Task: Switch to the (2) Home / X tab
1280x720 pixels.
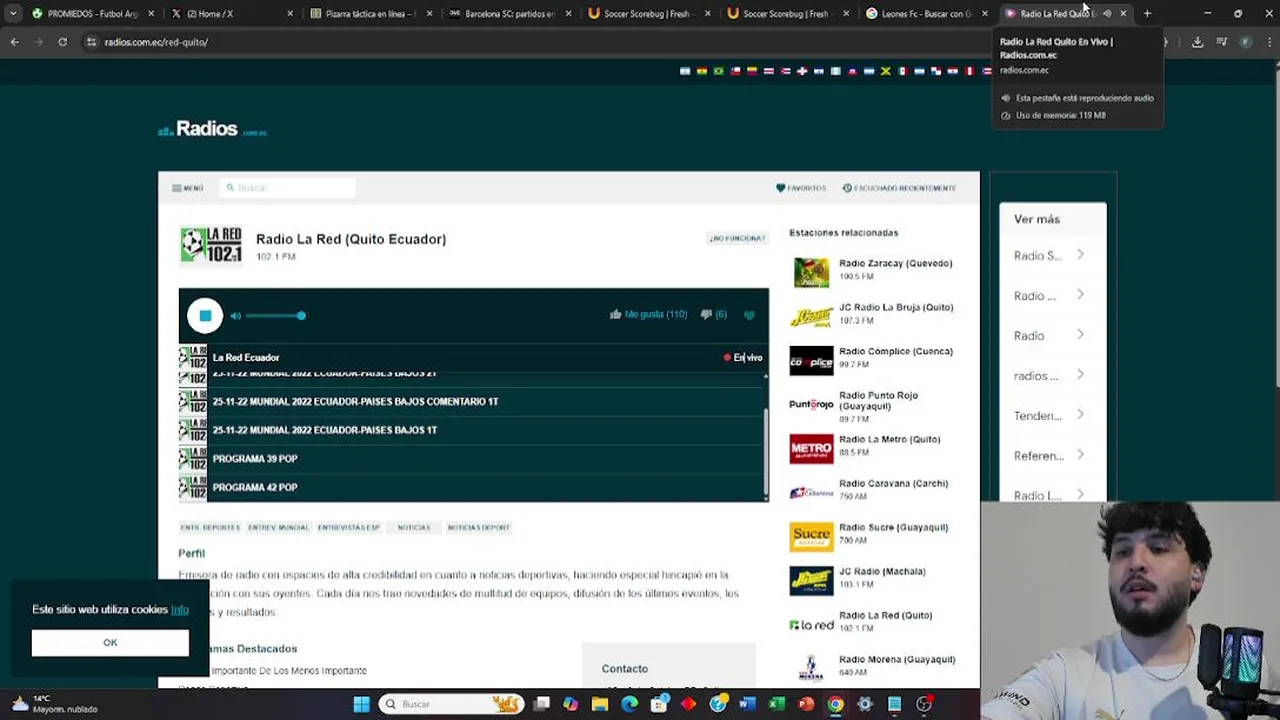Action: coord(230,14)
